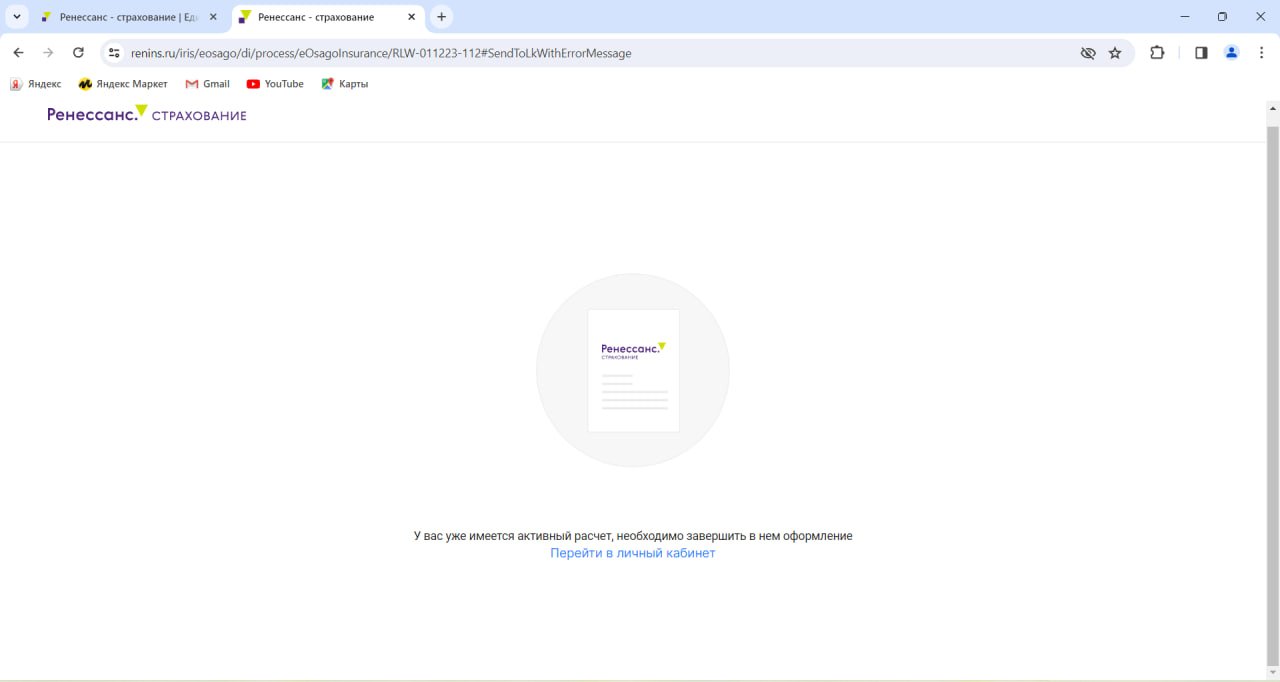
Task: Close the browser window
Action: tap(1259, 17)
